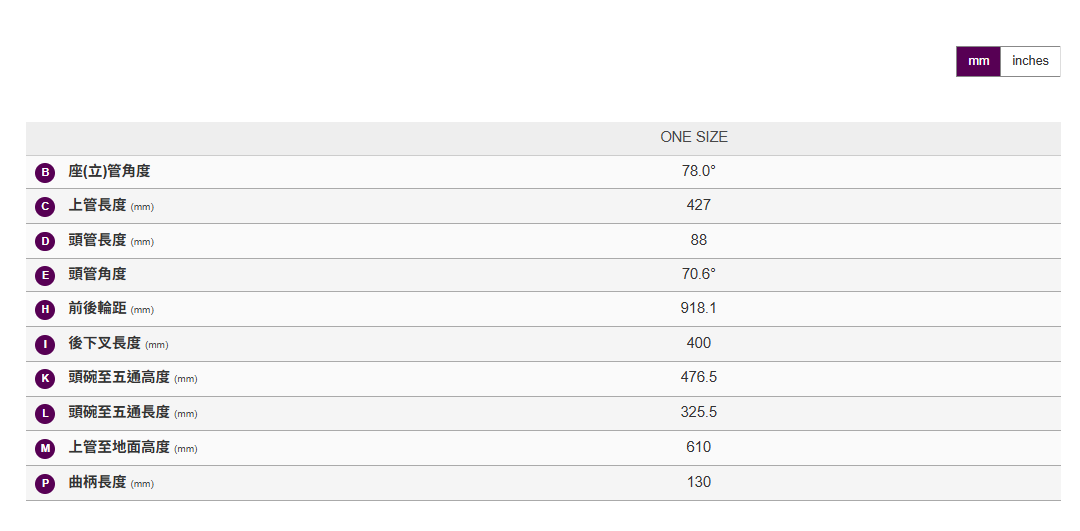Click the 918.1 wheelbase value

[x=698, y=308]
